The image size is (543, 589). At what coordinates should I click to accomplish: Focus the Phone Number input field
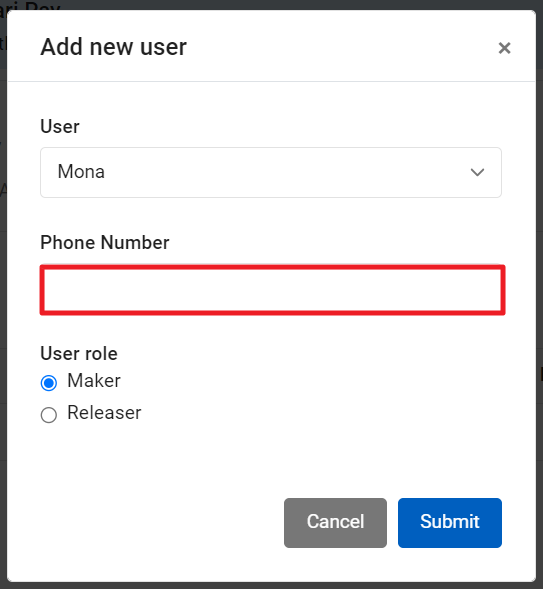pos(273,290)
